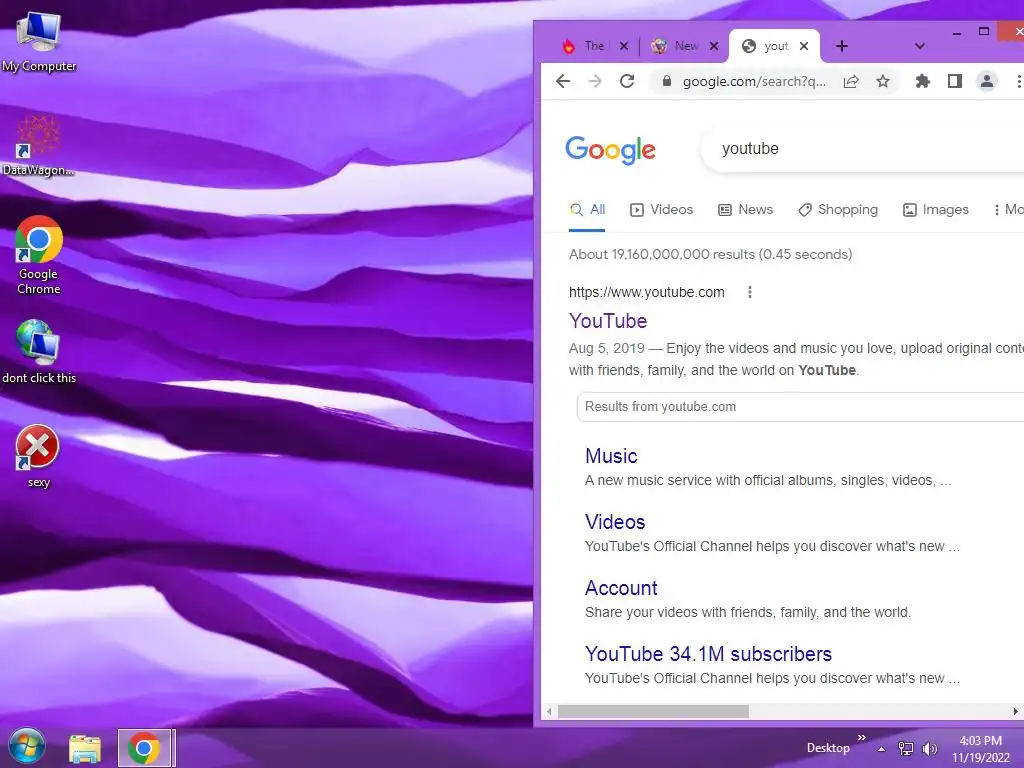
Task: Bookmark this page with the star icon
Action: pos(883,81)
